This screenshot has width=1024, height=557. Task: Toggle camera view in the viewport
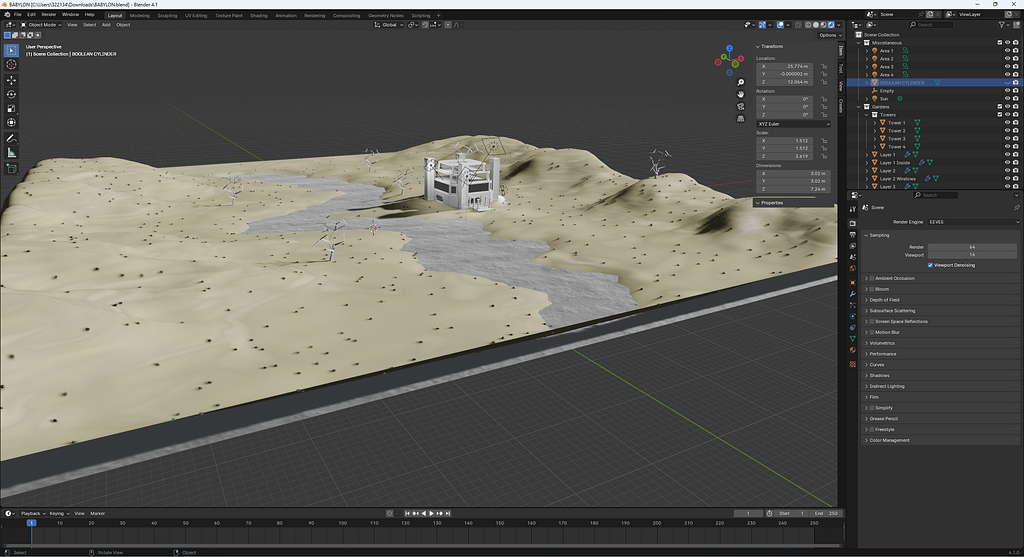740,106
